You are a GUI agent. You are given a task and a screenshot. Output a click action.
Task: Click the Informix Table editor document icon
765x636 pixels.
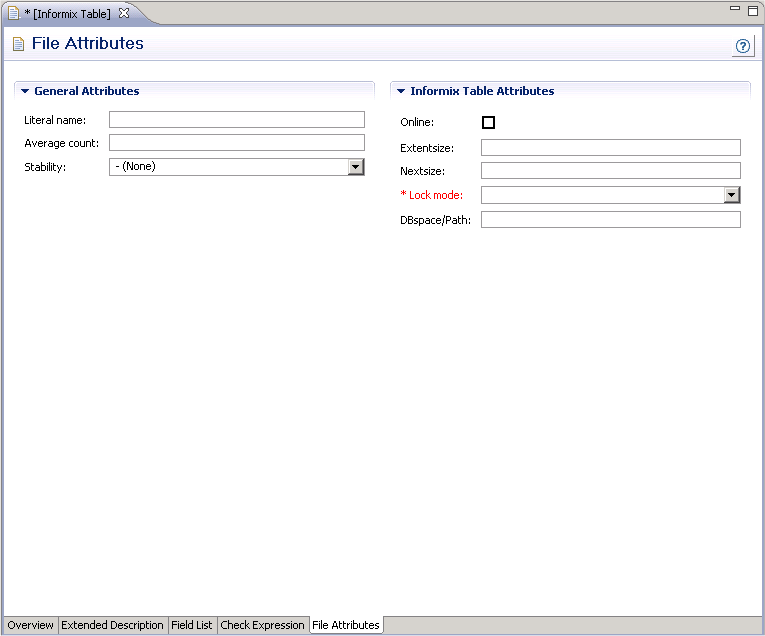[14, 14]
